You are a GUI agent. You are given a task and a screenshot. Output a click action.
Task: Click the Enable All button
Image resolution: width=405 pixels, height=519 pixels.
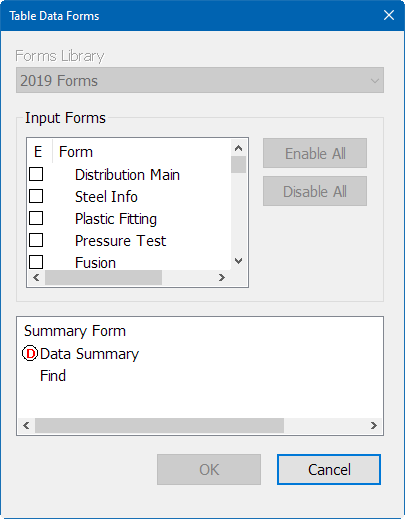tap(315, 153)
